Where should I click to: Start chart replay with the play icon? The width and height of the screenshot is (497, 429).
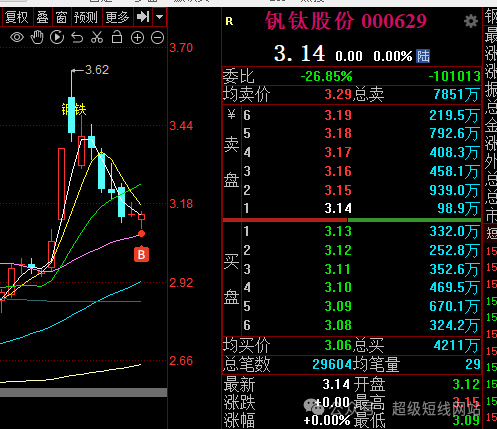coord(57,37)
